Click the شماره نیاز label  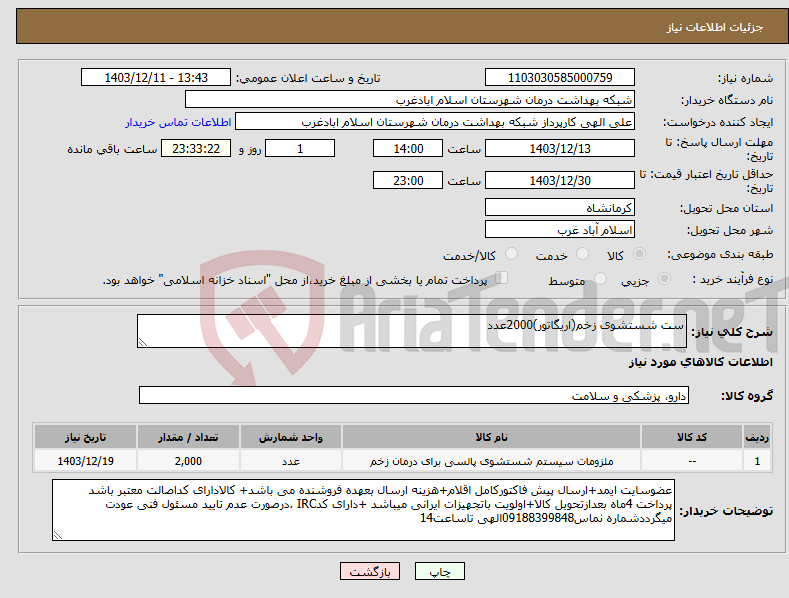745,79
